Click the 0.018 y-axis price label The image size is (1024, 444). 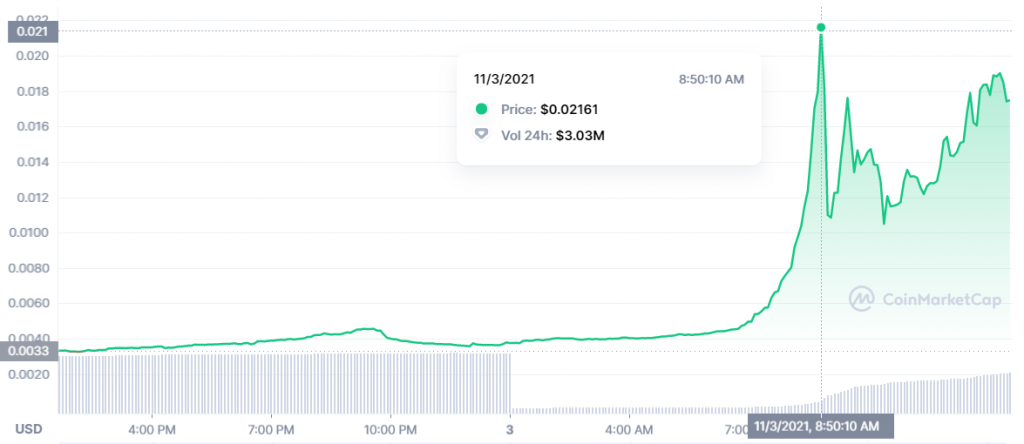pyautogui.click(x=32, y=92)
